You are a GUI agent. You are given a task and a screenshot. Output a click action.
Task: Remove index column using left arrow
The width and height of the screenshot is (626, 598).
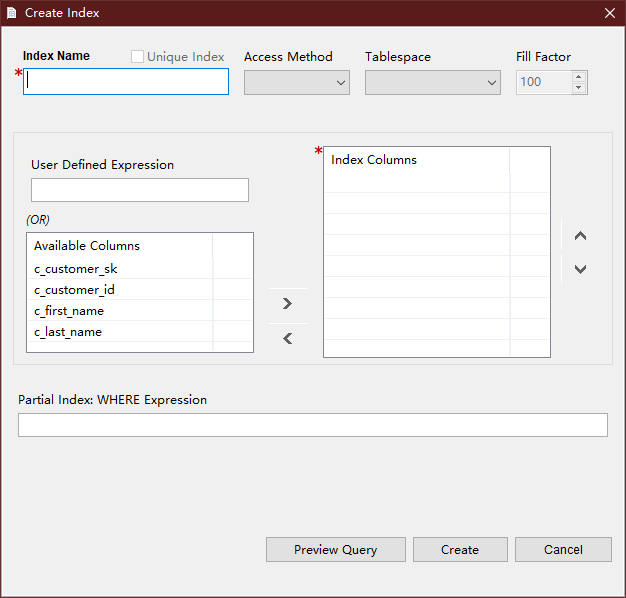[x=288, y=339]
